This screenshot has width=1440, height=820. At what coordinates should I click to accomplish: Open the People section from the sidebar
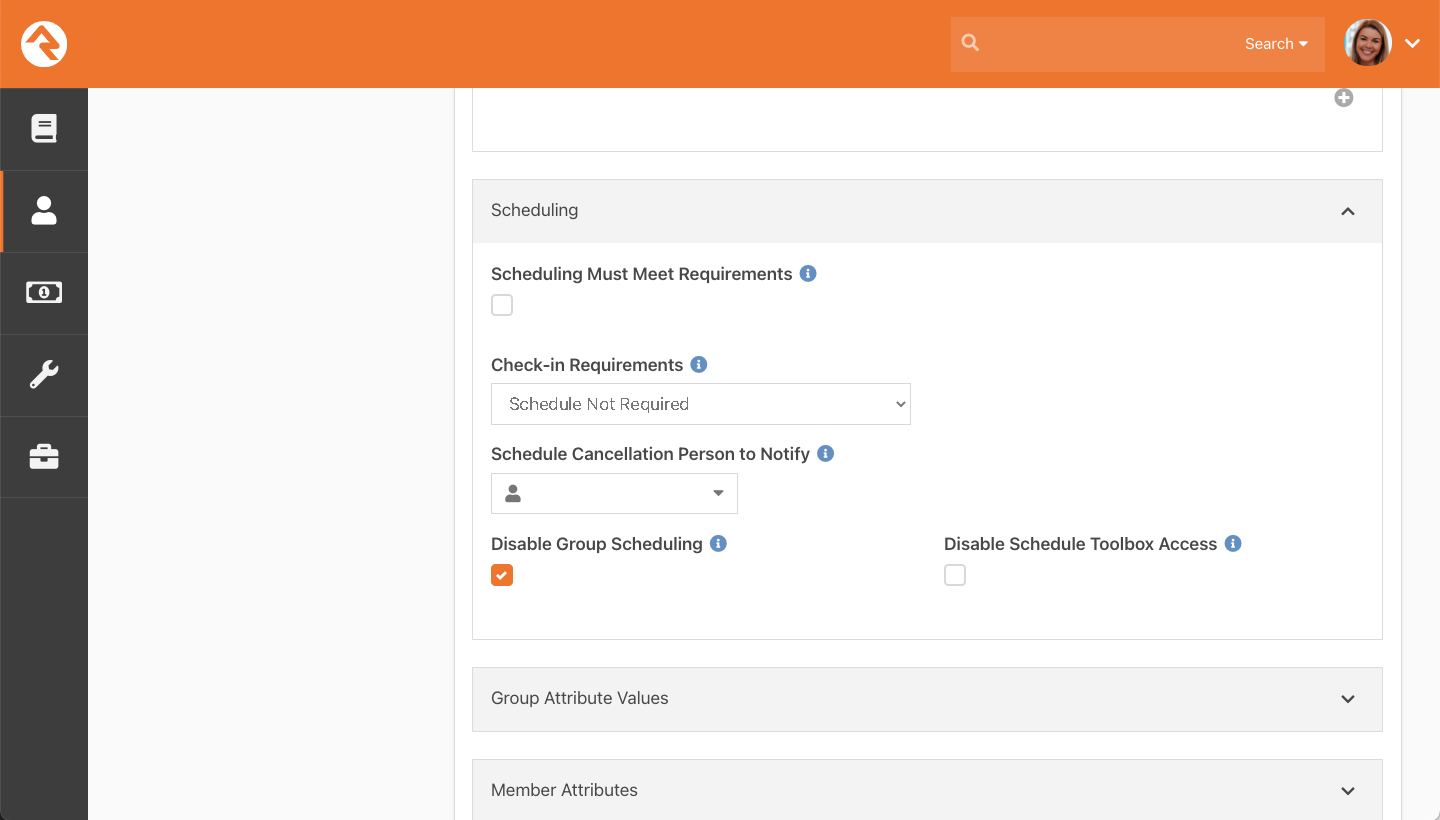pos(43,211)
